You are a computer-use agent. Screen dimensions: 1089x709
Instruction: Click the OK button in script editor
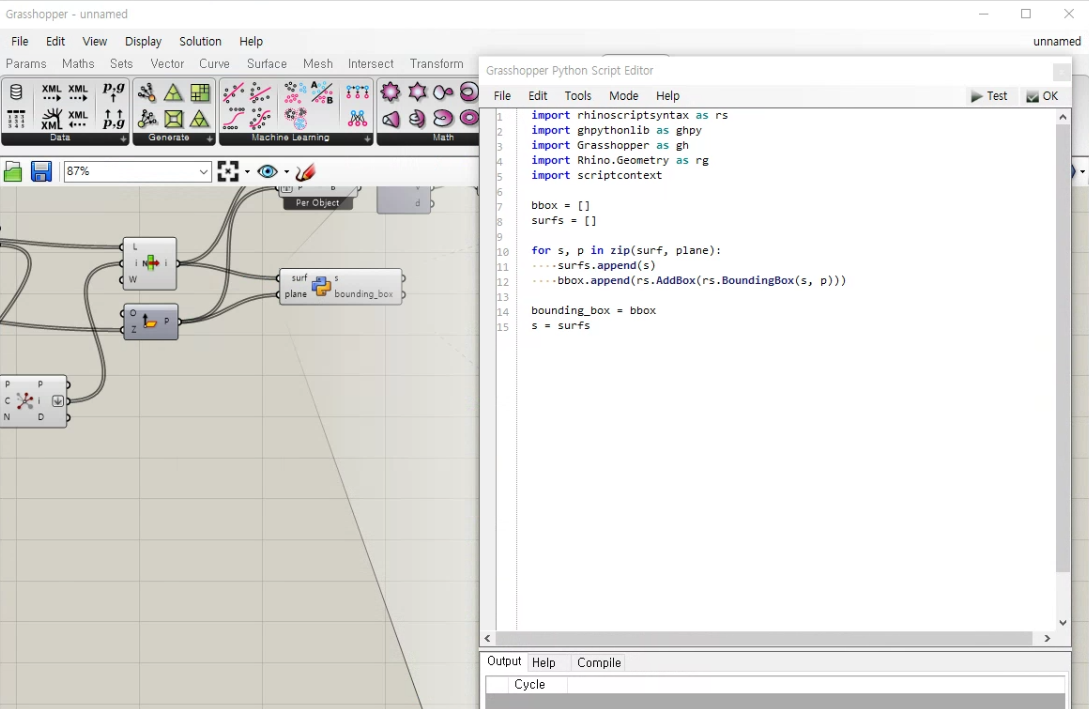(x=1042, y=96)
